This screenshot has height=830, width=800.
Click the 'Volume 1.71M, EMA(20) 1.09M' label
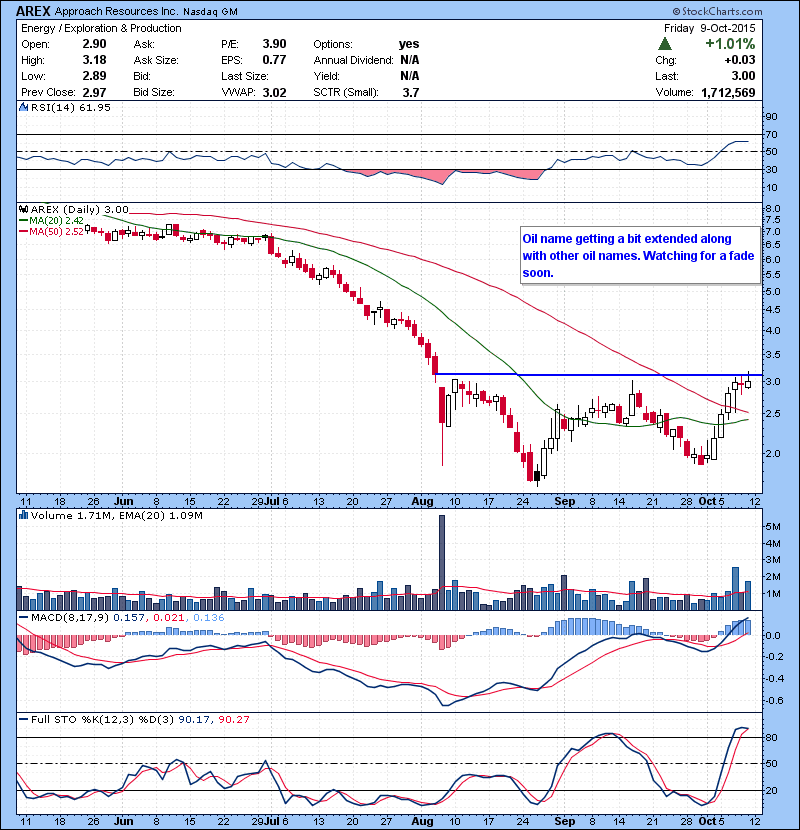click(116, 515)
